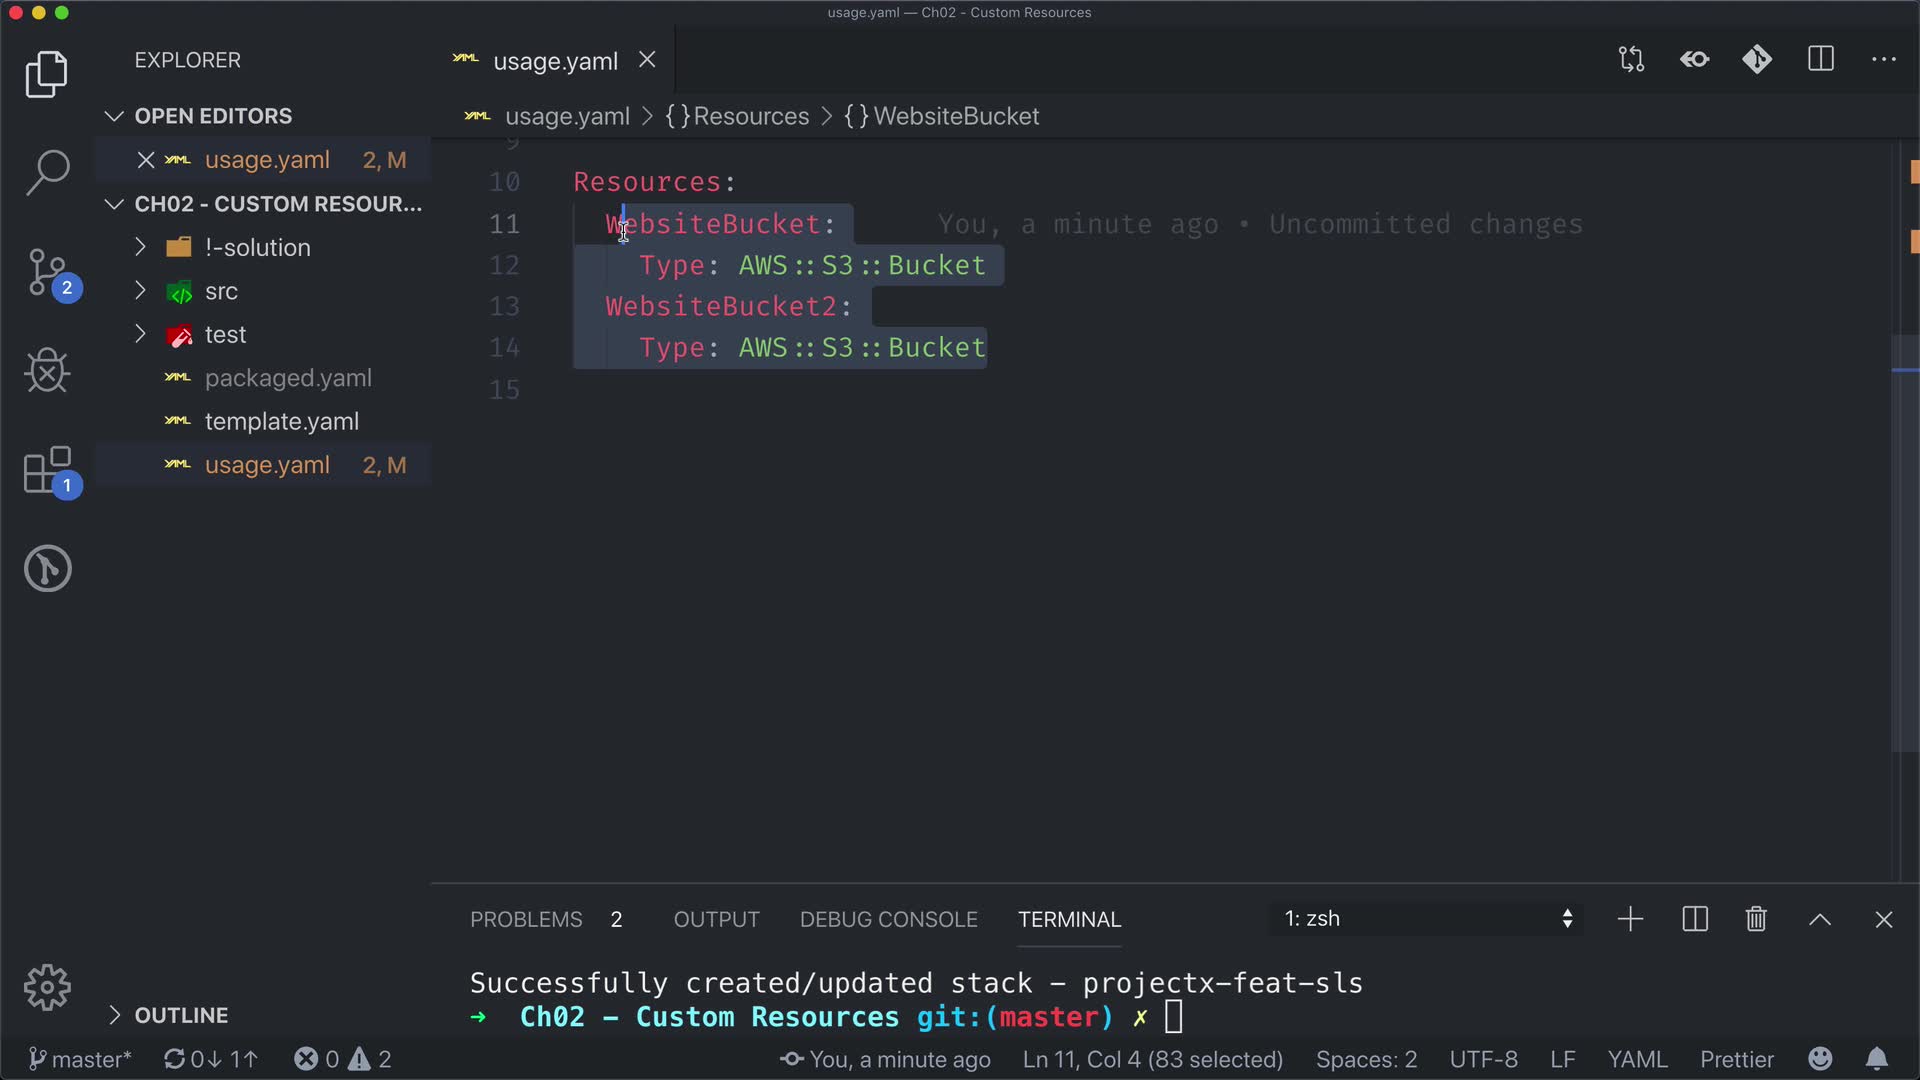Open notifications bell in status bar
Screen dimensions: 1920x1080
tap(1877, 1059)
